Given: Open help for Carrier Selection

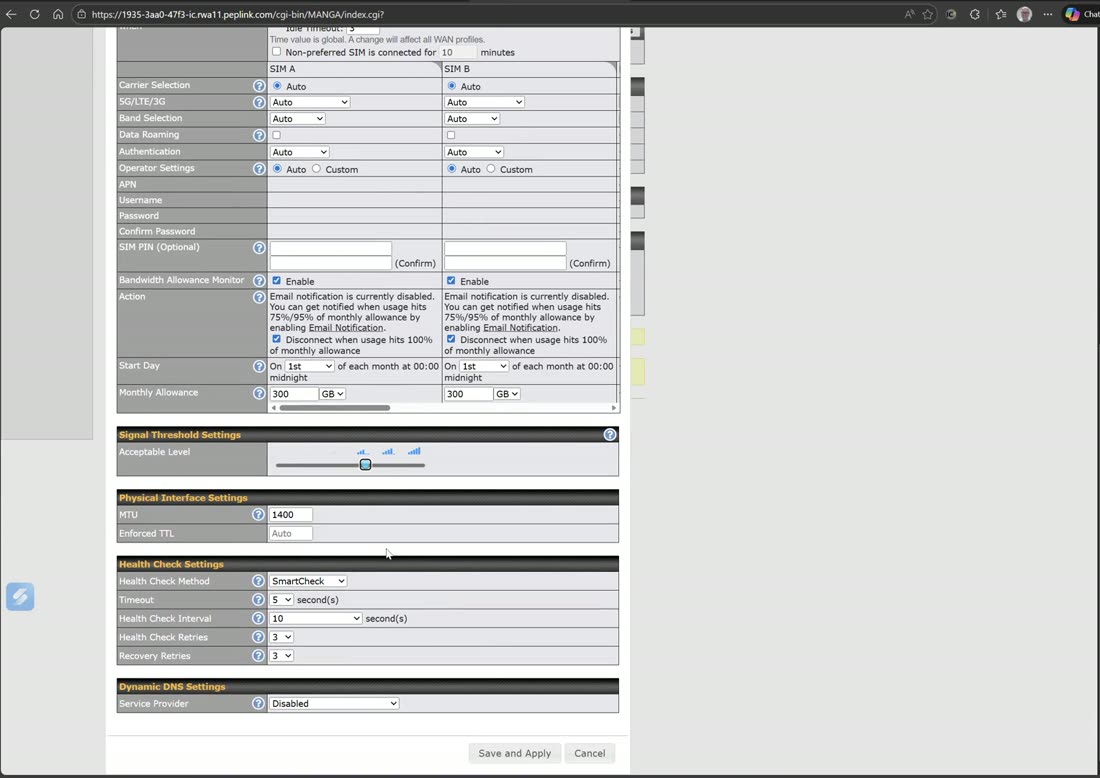Looking at the screenshot, I should pyautogui.click(x=259, y=86).
